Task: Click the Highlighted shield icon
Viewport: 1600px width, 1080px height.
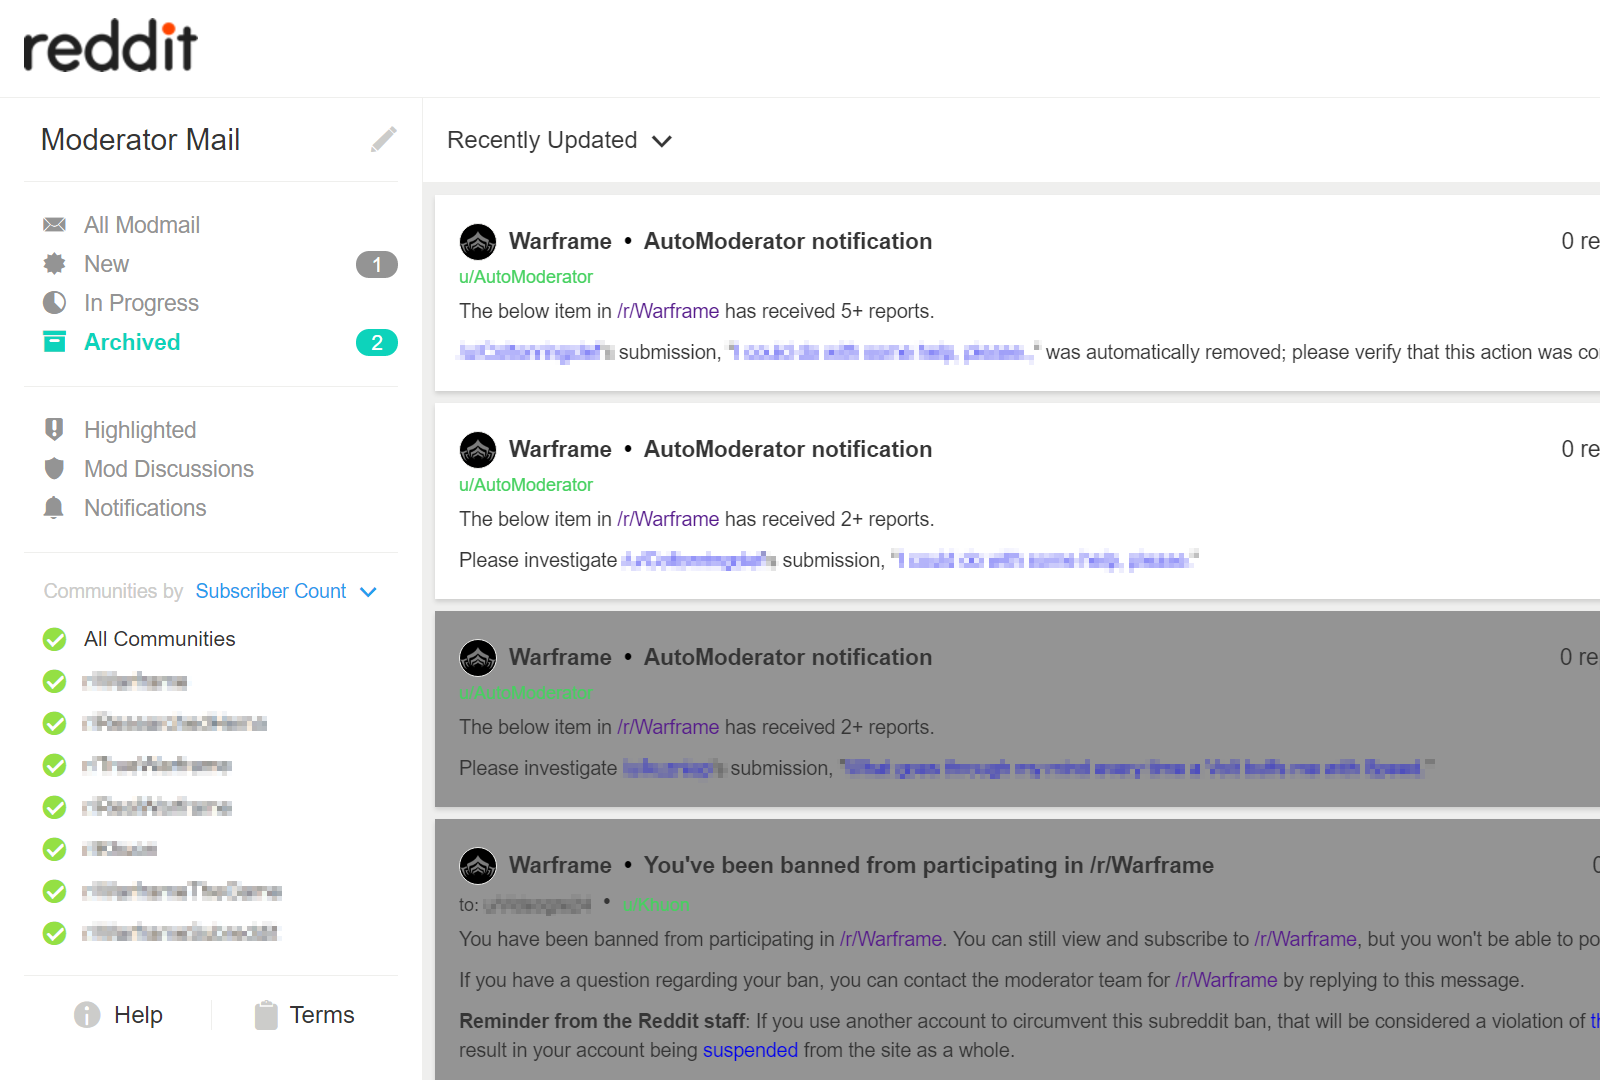Action: pyautogui.click(x=55, y=430)
